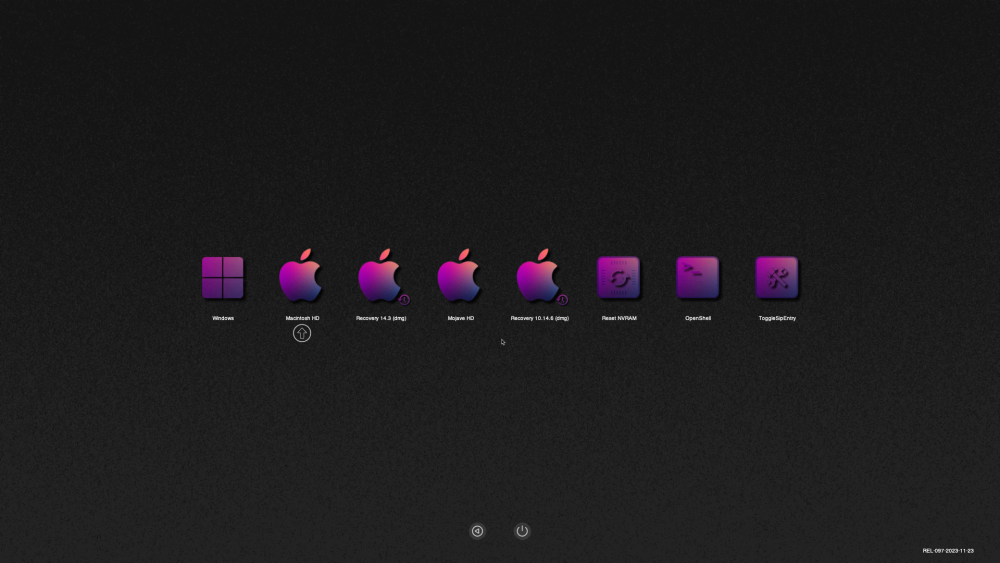This screenshot has height=563, width=1000.
Task: Click the "Mojave HD" label text
Action: point(460,318)
